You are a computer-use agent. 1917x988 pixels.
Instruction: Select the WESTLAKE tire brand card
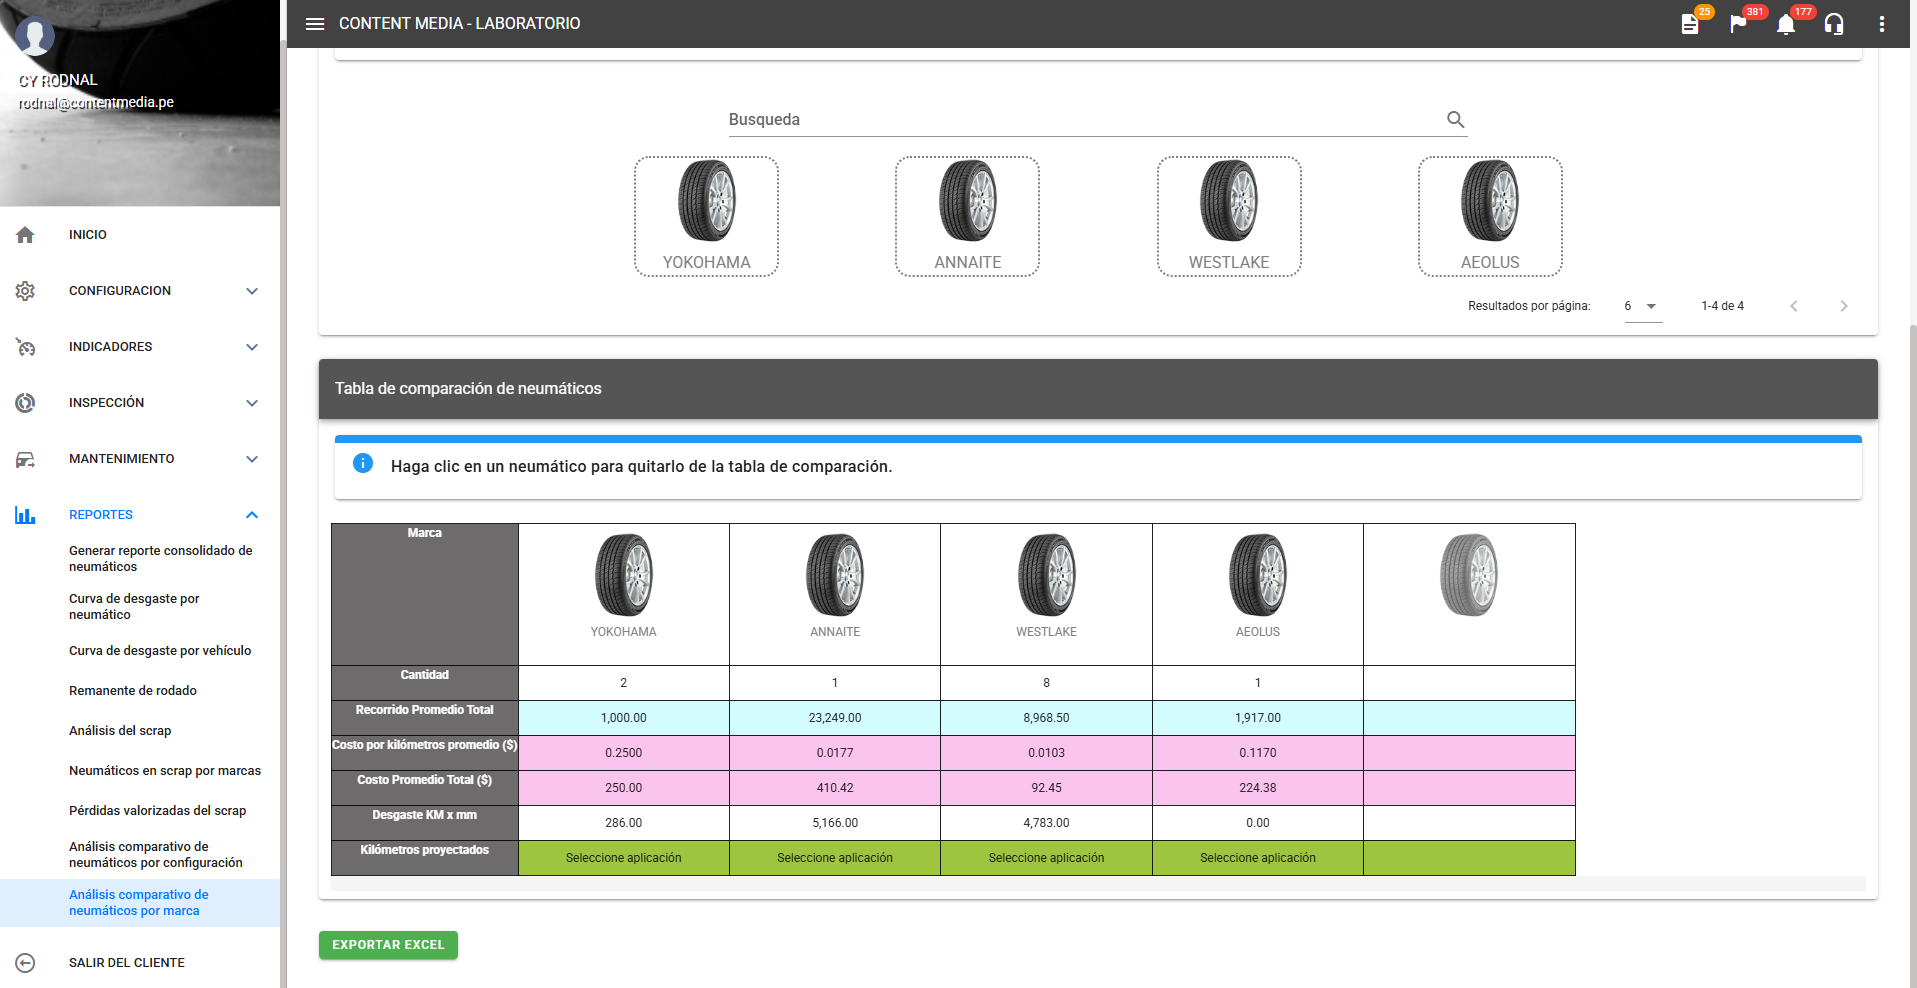[x=1228, y=216]
